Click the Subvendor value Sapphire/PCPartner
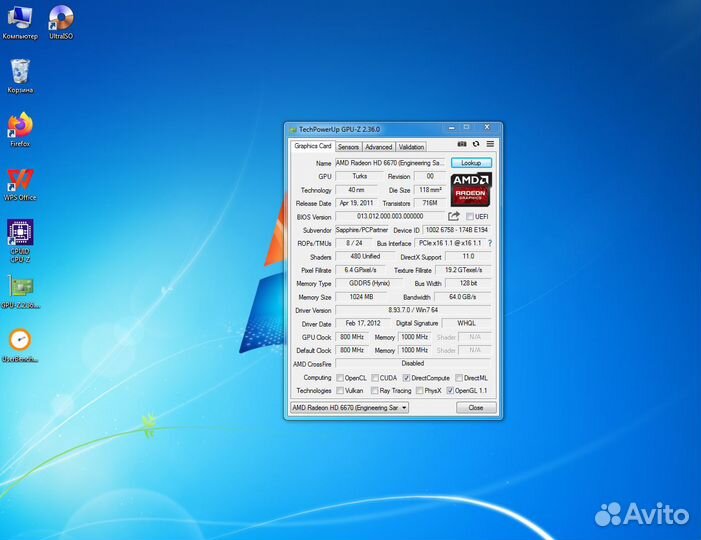701x540 pixels. [x=362, y=230]
